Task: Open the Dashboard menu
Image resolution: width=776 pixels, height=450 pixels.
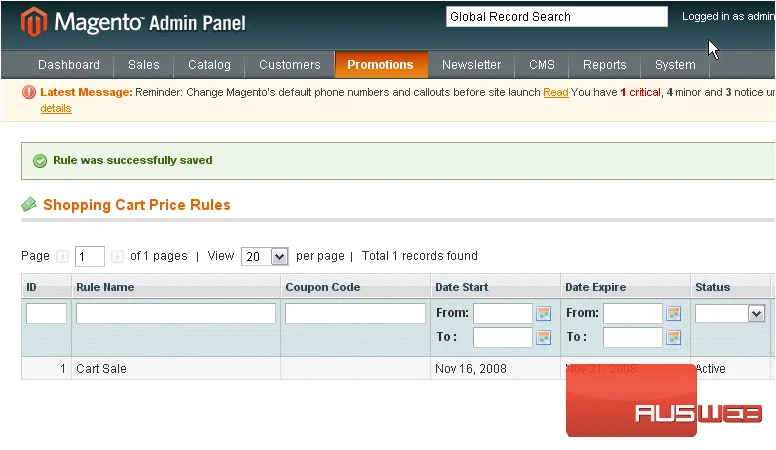Action: (69, 65)
